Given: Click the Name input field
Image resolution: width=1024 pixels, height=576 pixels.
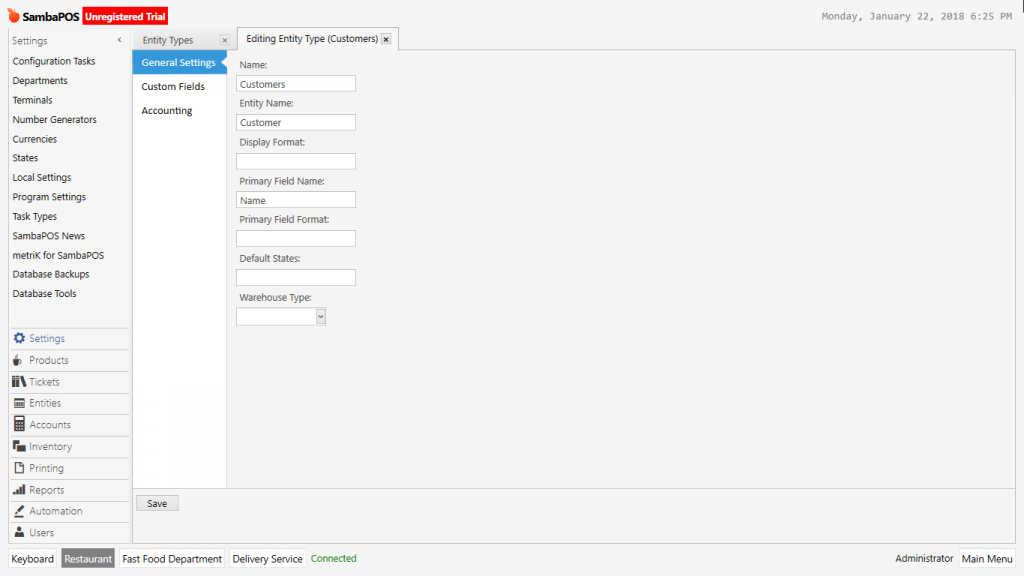Looking at the screenshot, I should point(296,84).
